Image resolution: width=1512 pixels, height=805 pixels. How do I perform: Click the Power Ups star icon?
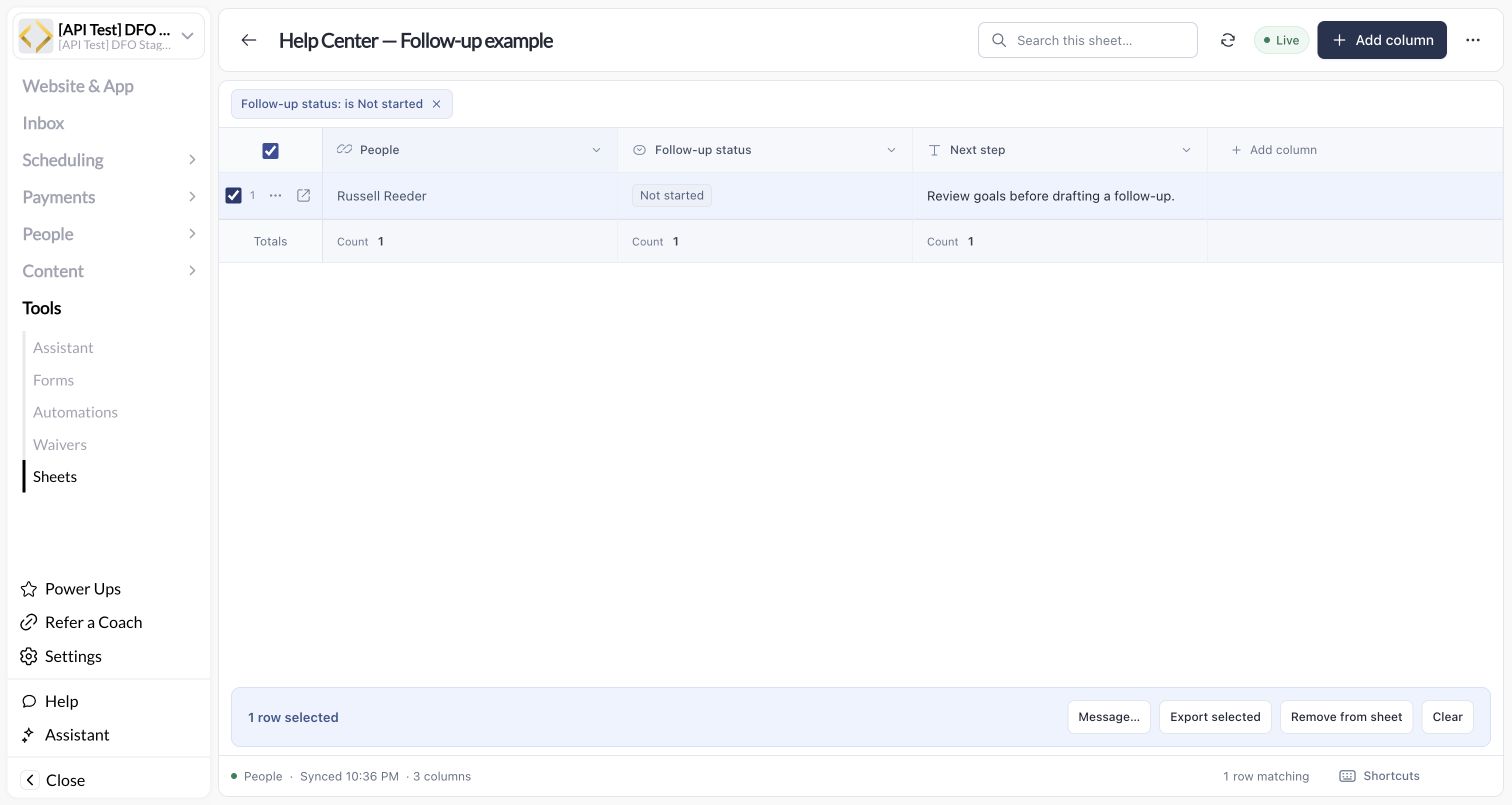tap(29, 589)
